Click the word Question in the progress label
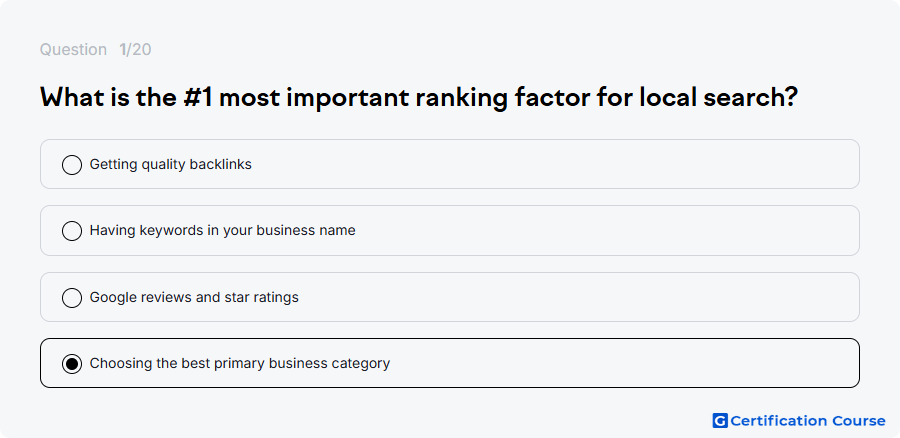Image resolution: width=900 pixels, height=438 pixels. pos(73,50)
